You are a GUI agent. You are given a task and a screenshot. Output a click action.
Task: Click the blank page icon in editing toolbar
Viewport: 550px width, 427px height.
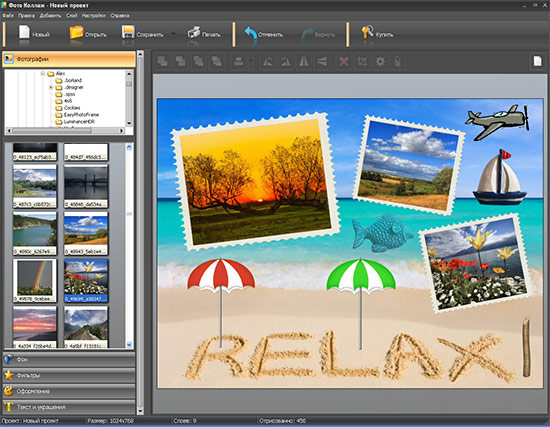537,61
